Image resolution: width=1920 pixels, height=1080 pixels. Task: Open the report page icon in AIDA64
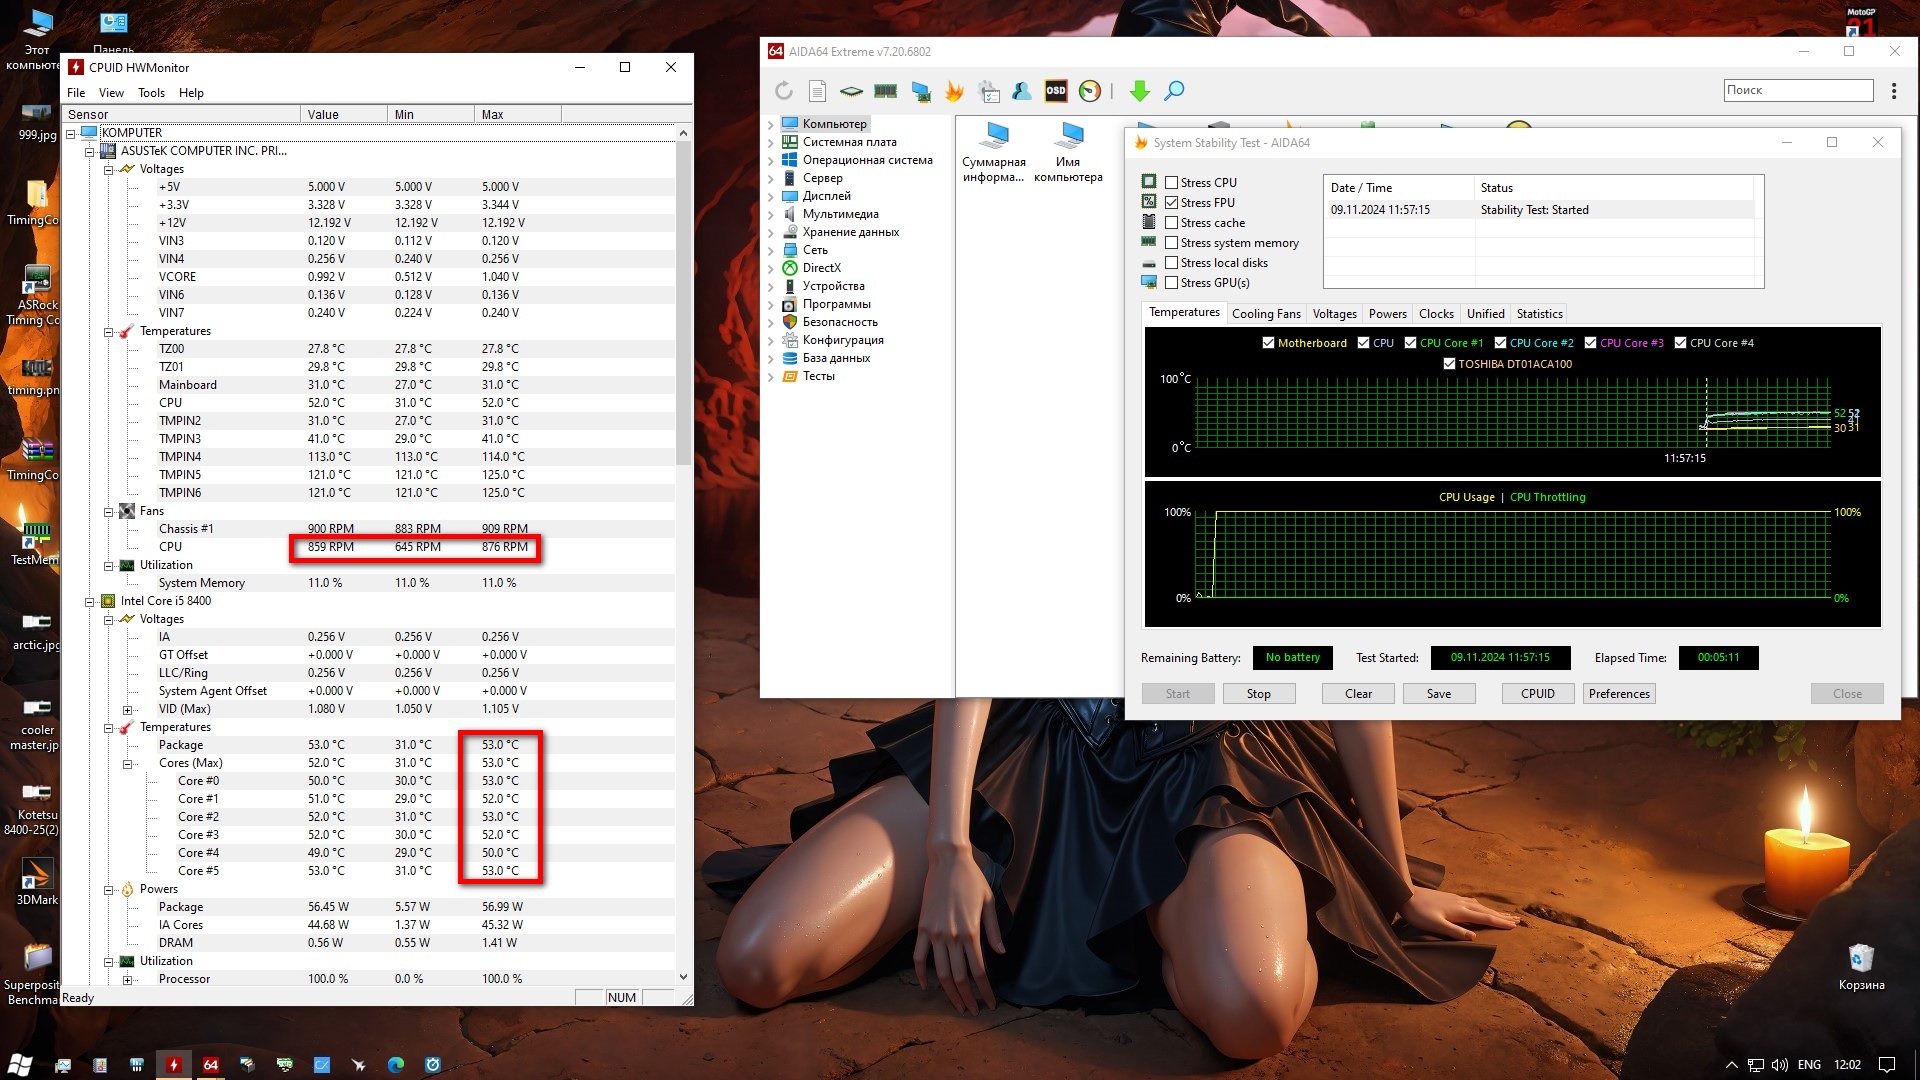(x=817, y=91)
